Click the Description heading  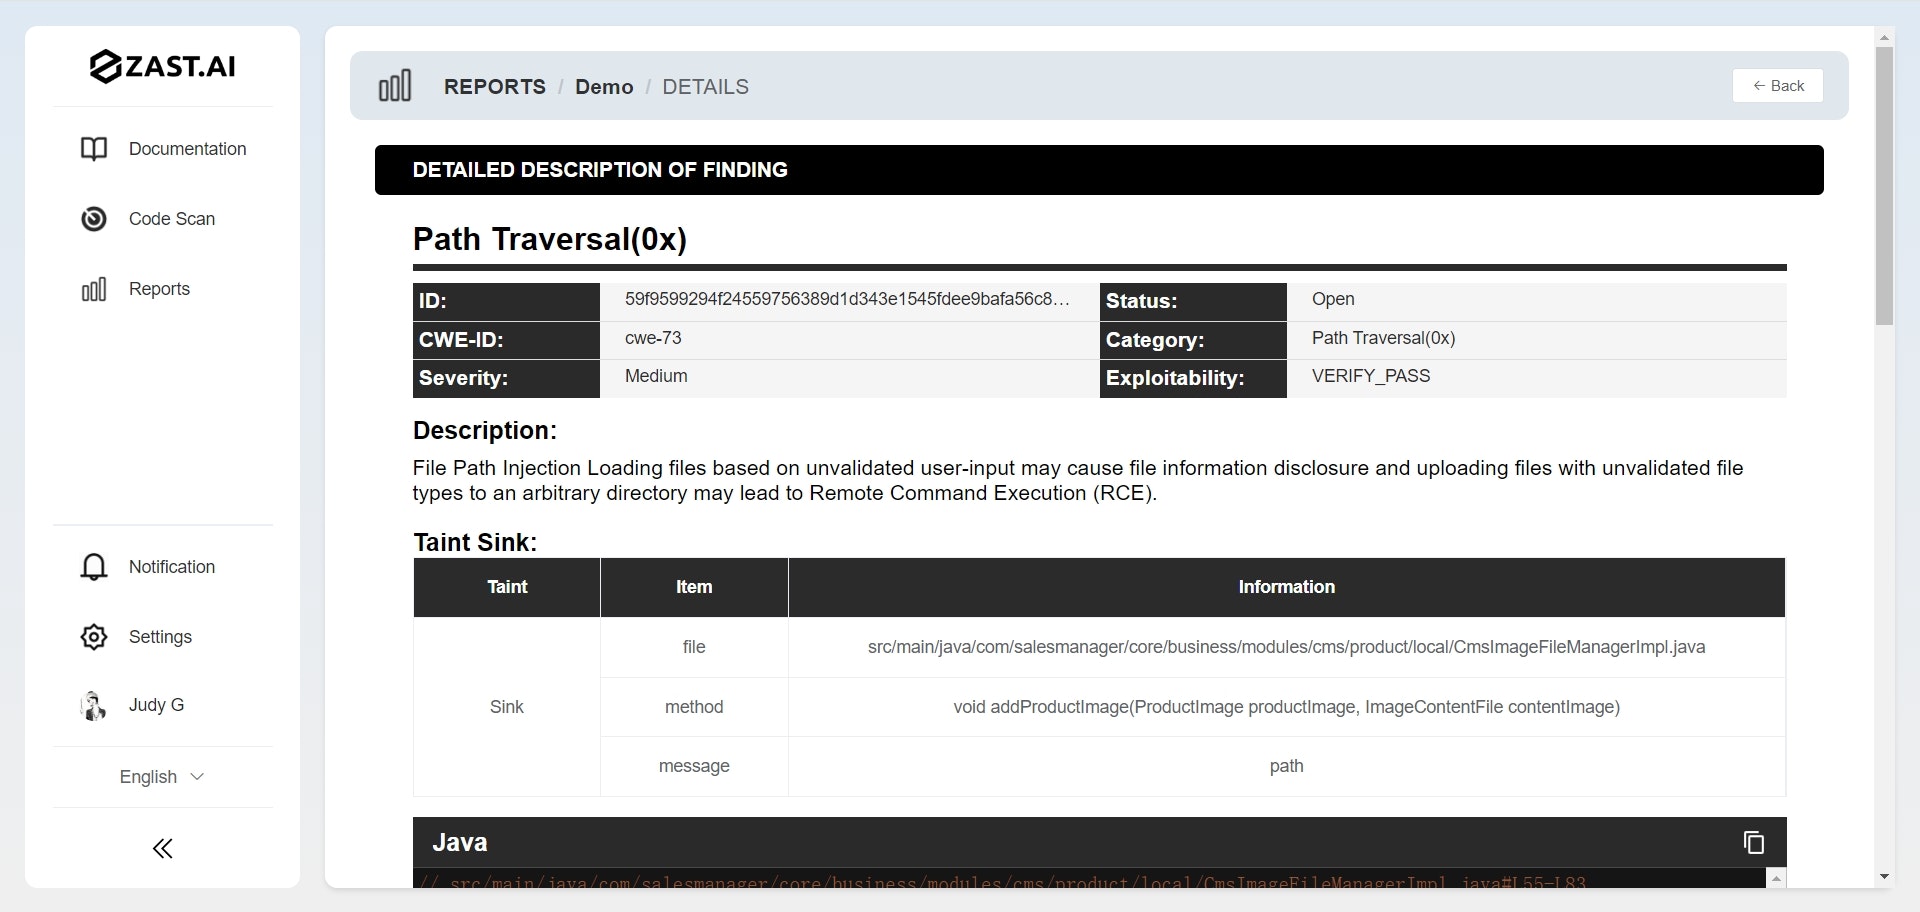485,430
